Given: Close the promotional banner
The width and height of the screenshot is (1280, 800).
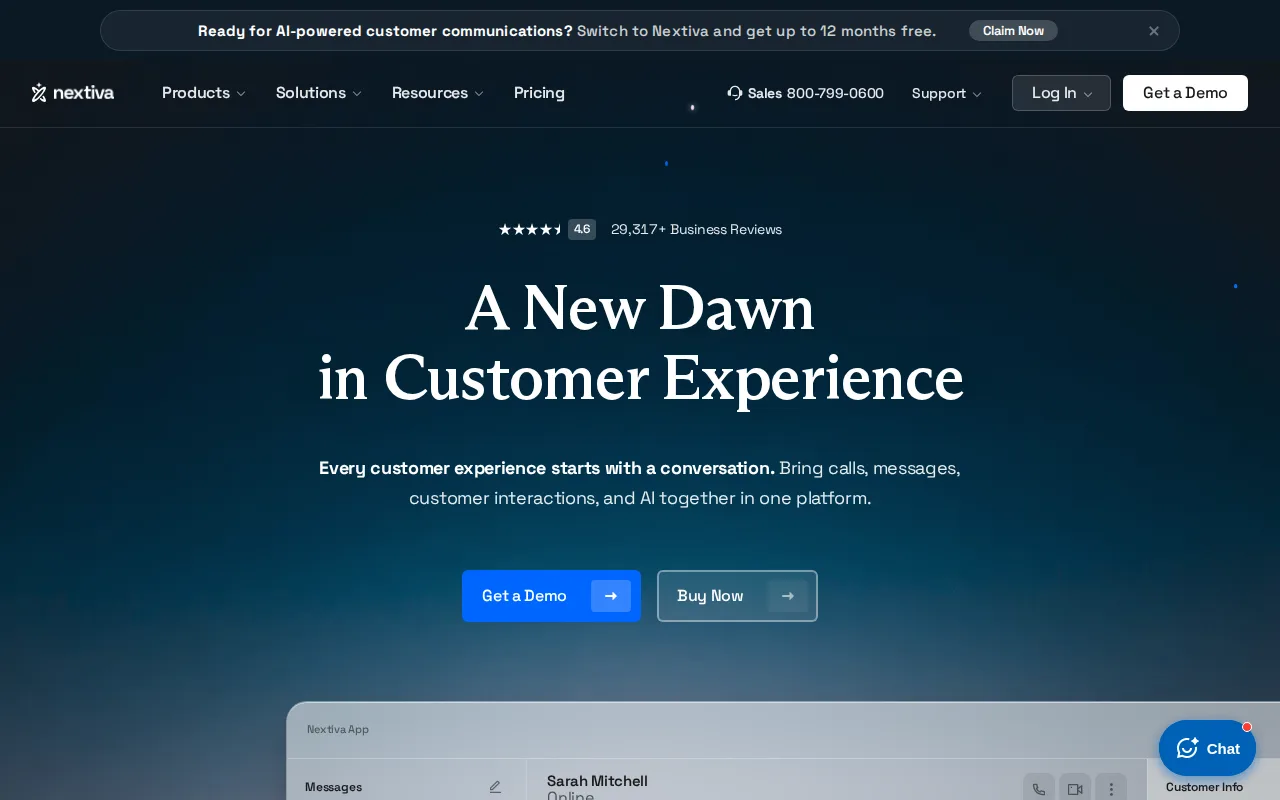Looking at the screenshot, I should pyautogui.click(x=1154, y=31).
